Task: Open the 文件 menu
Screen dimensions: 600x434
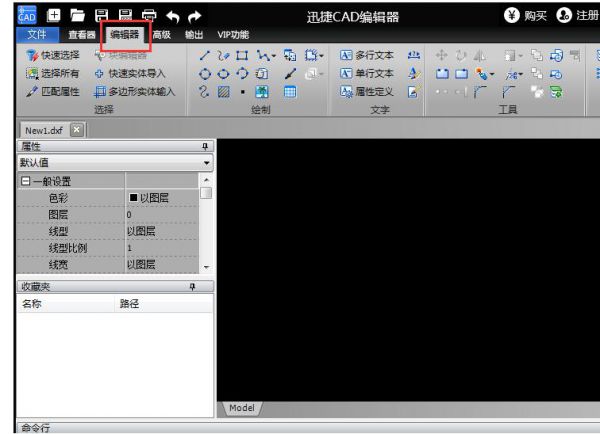Action: 35,36
